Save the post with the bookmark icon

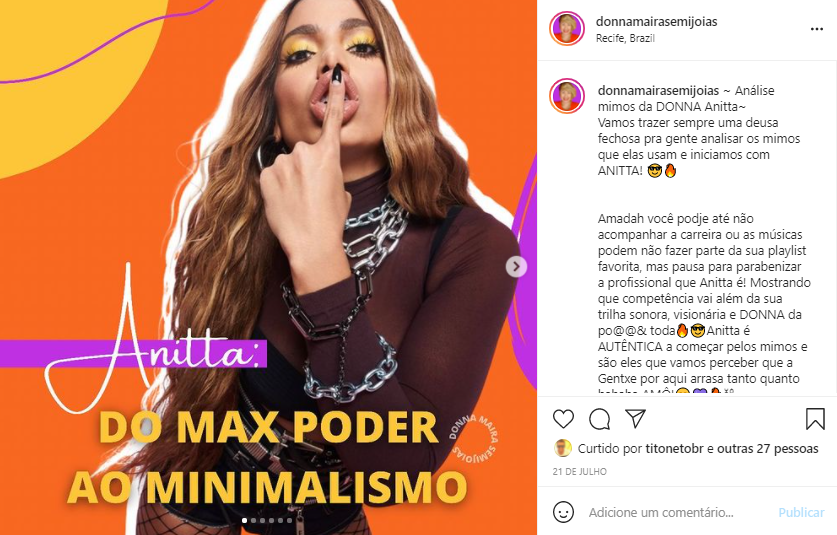click(x=815, y=419)
